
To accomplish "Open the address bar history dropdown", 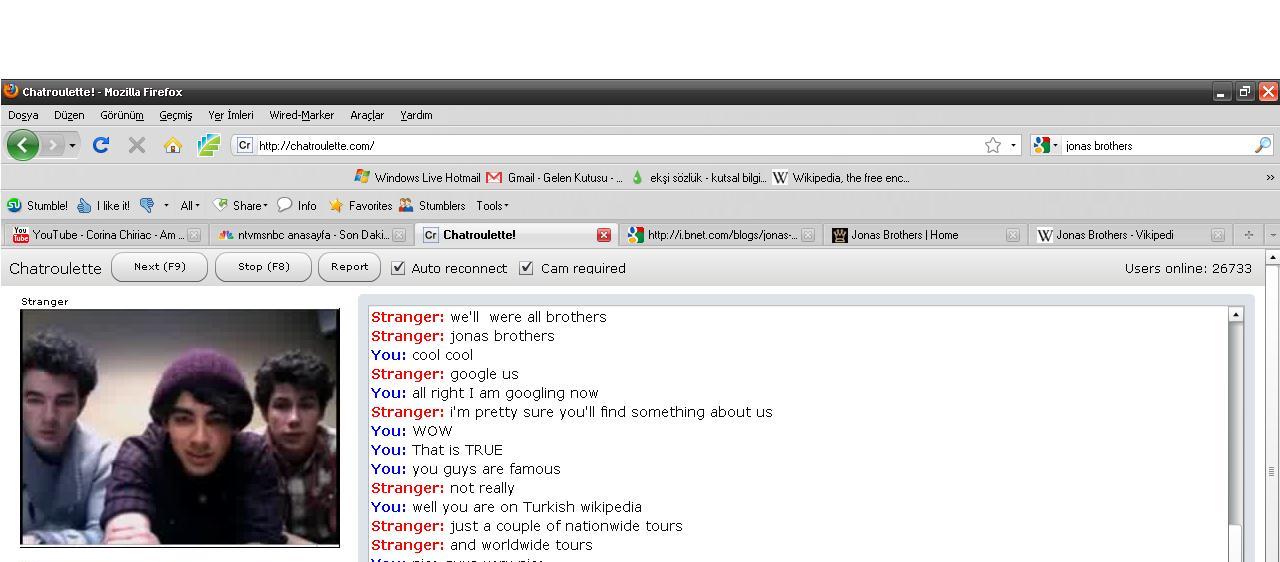I will coord(1013,145).
